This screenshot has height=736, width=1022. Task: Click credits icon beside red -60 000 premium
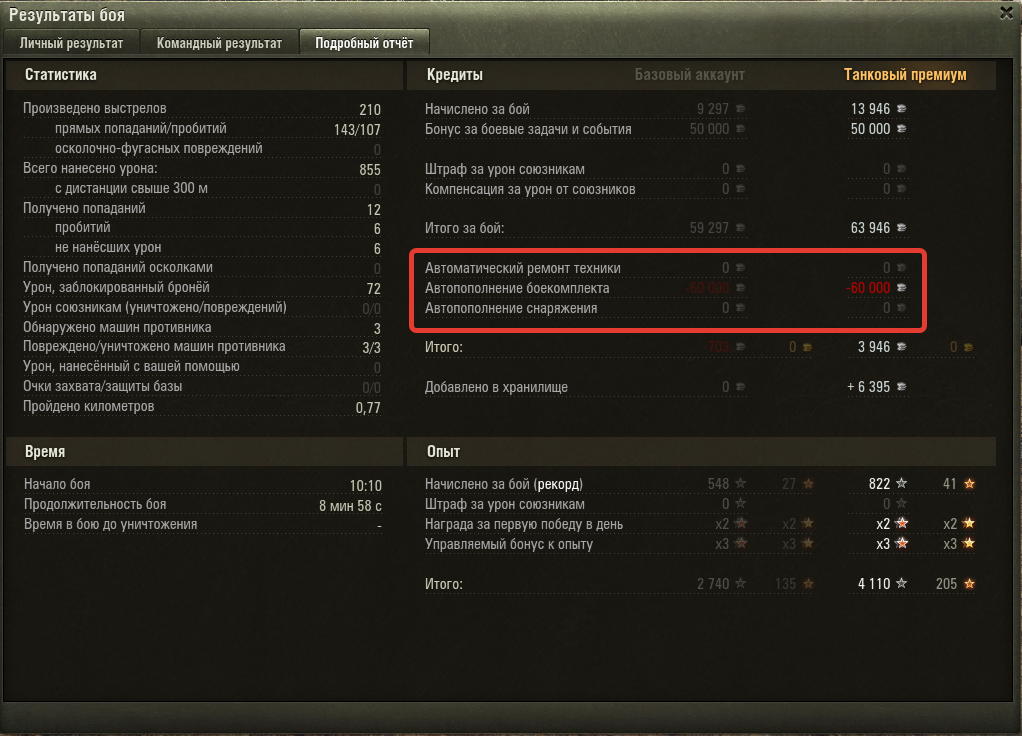[x=901, y=287]
